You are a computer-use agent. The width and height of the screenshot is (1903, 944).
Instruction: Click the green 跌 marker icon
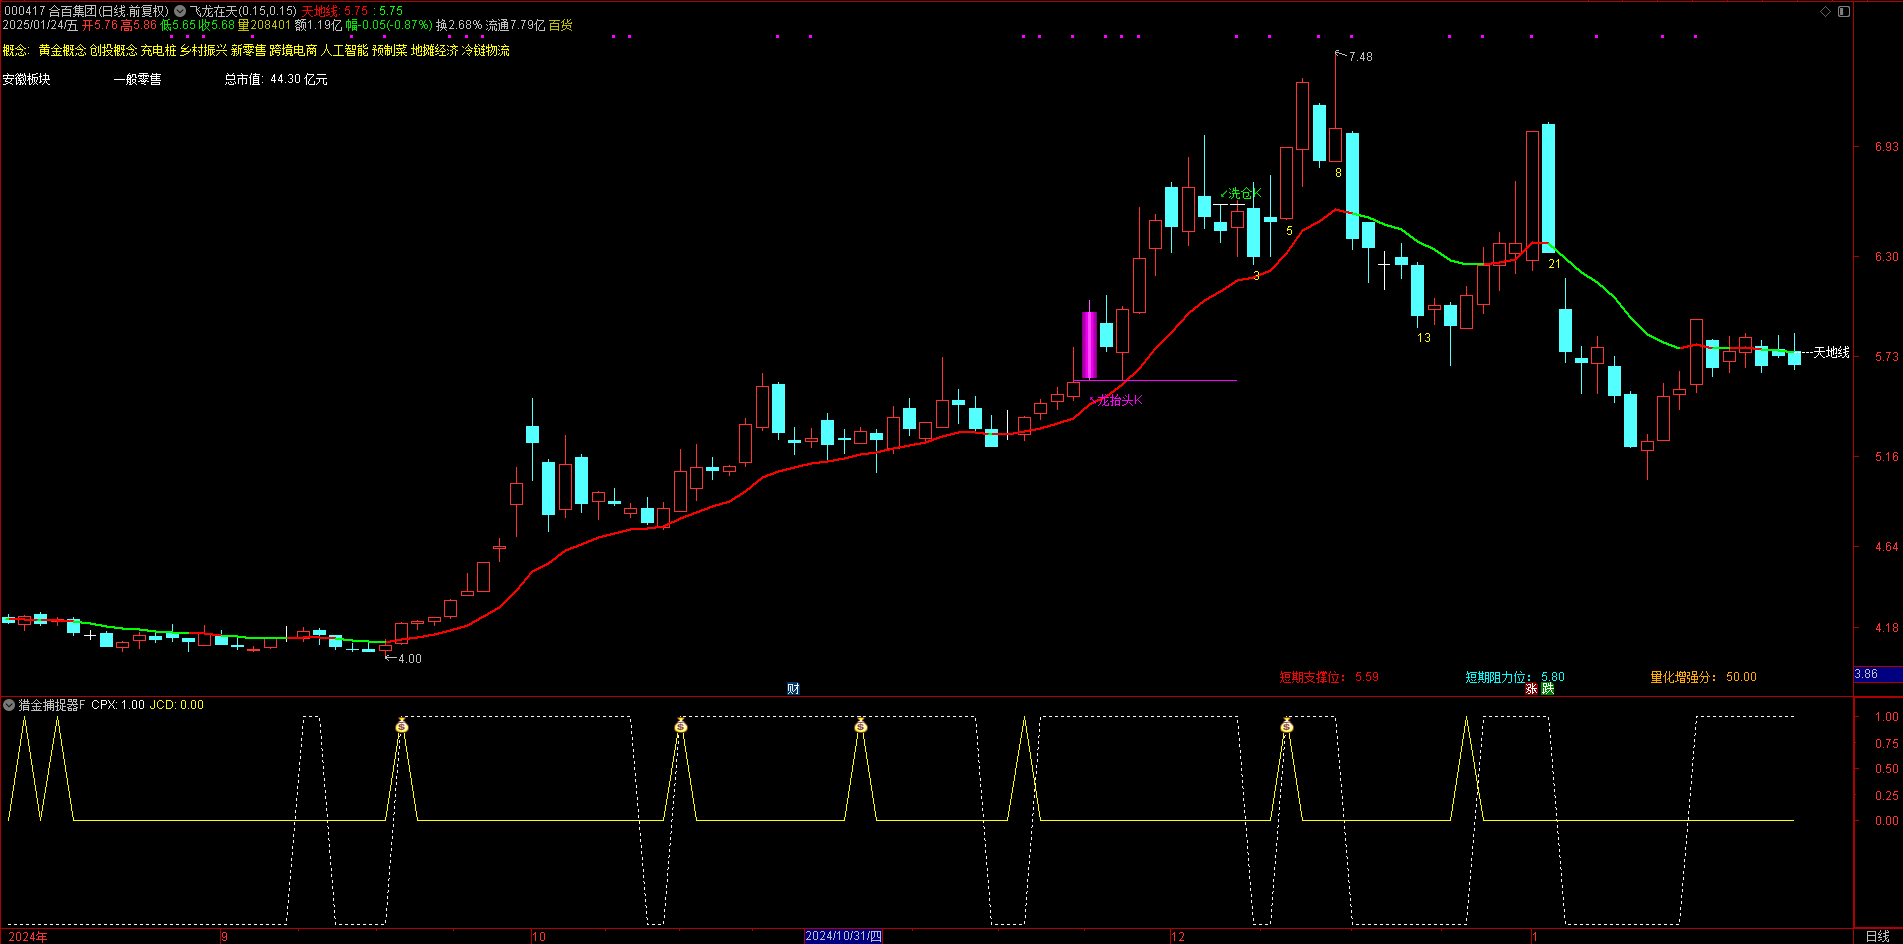click(x=1548, y=688)
